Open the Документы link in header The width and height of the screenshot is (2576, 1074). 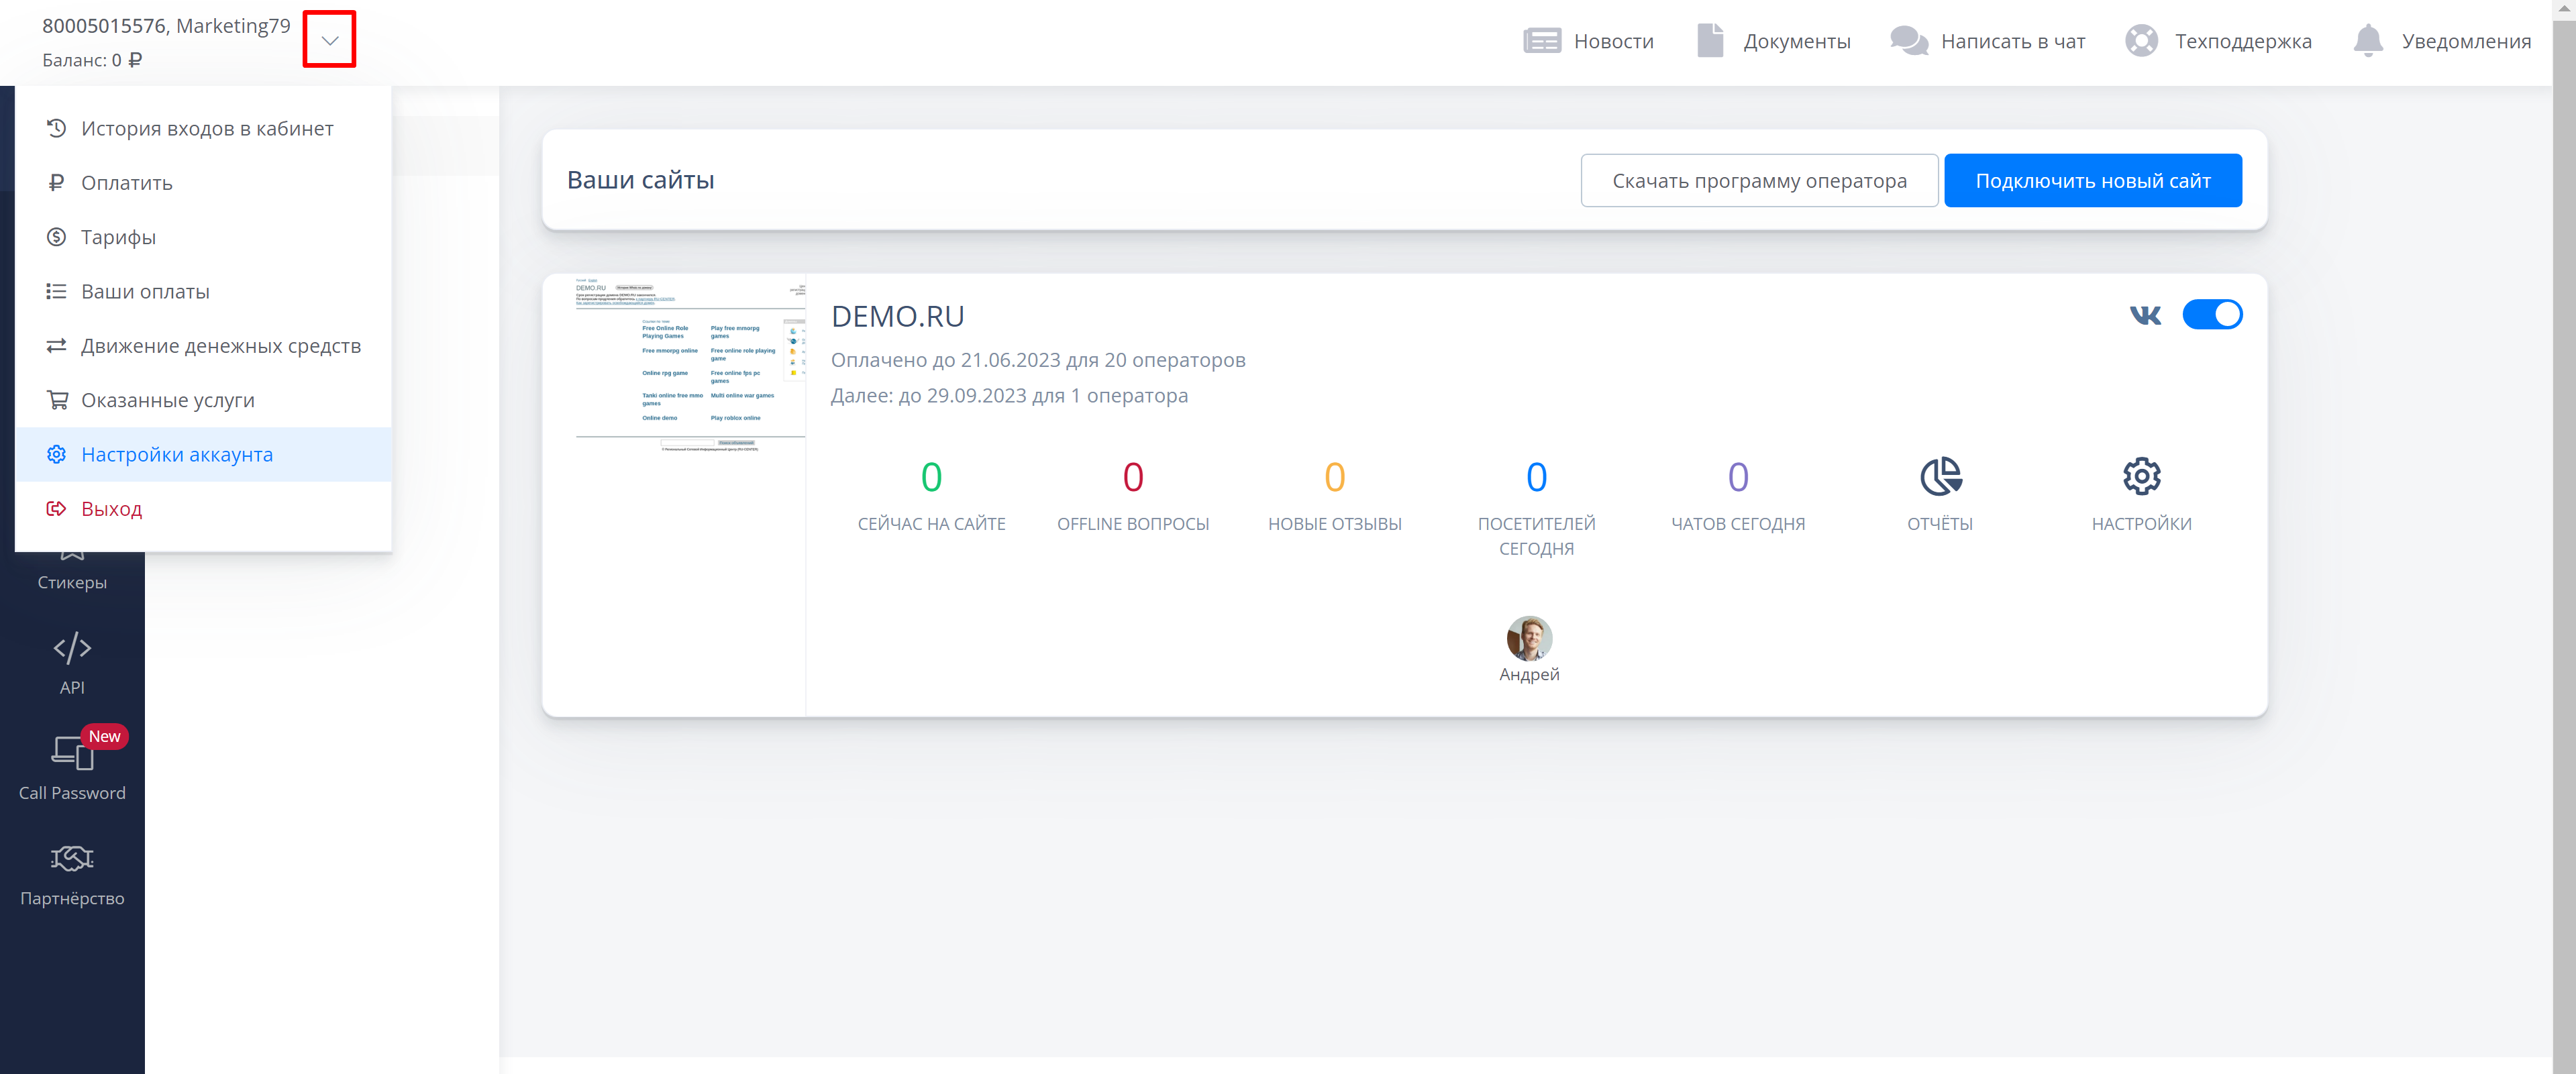(x=1796, y=41)
